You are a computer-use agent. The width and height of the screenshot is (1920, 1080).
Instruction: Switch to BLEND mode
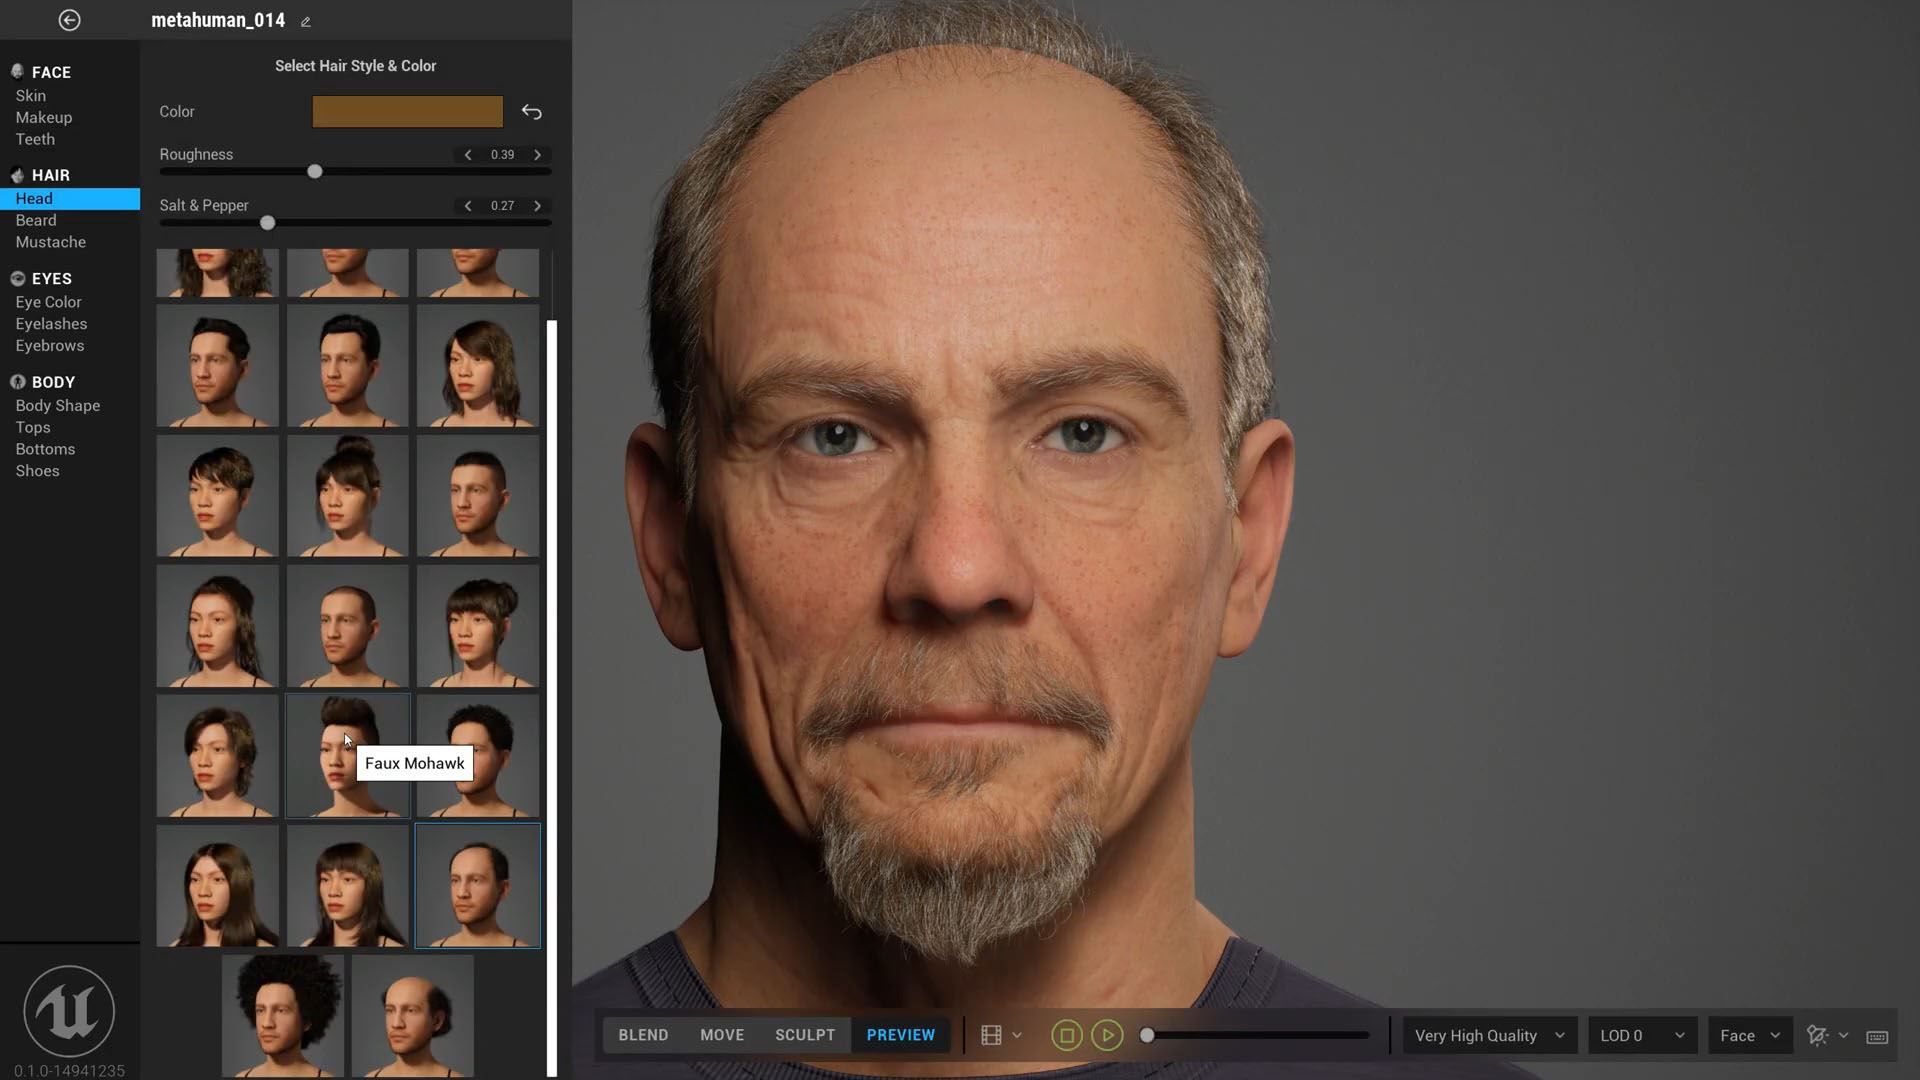[x=643, y=1036]
